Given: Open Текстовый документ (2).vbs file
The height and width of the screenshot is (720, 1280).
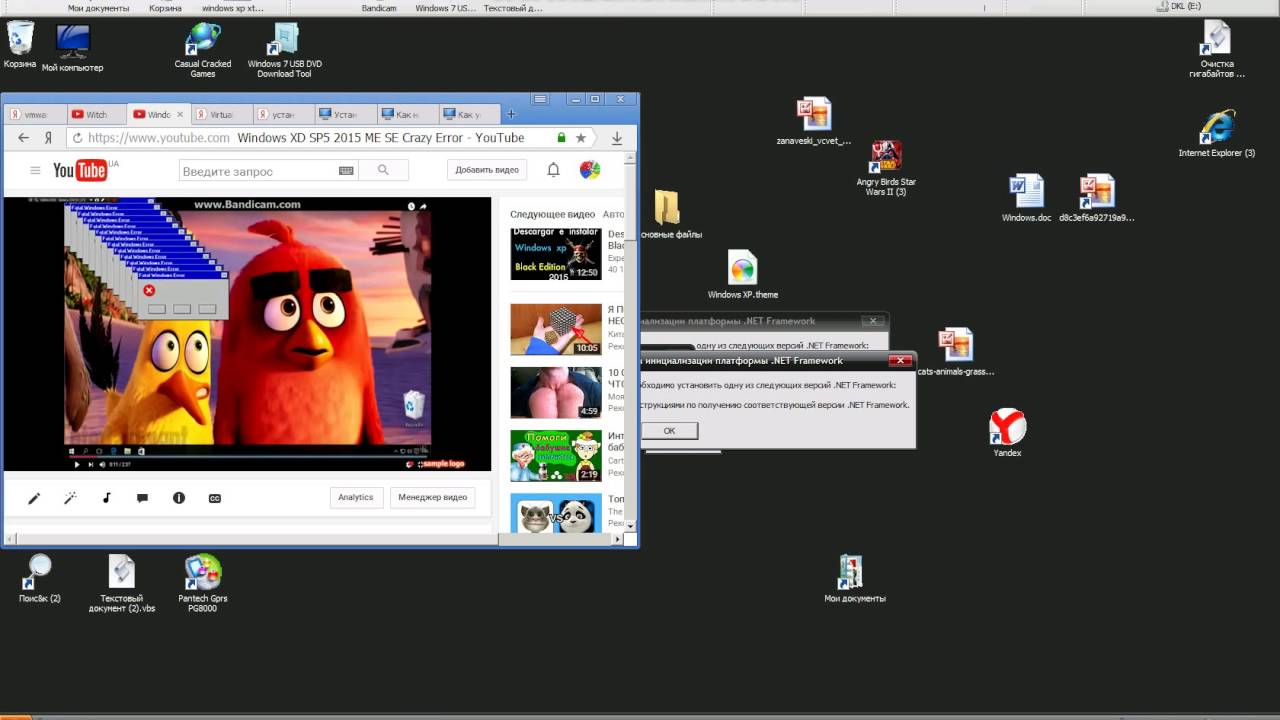Looking at the screenshot, I should [x=122, y=584].
